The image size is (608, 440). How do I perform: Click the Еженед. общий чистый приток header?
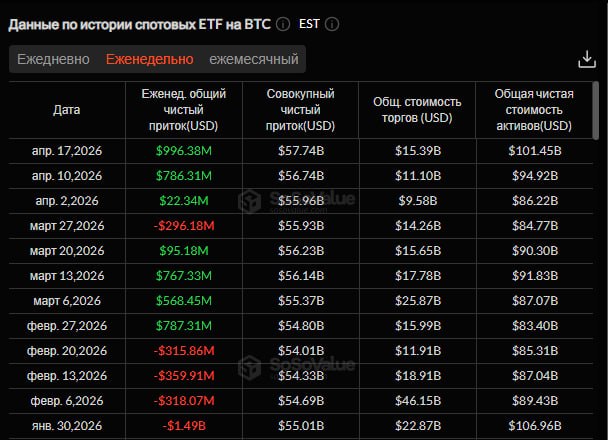click(x=184, y=110)
